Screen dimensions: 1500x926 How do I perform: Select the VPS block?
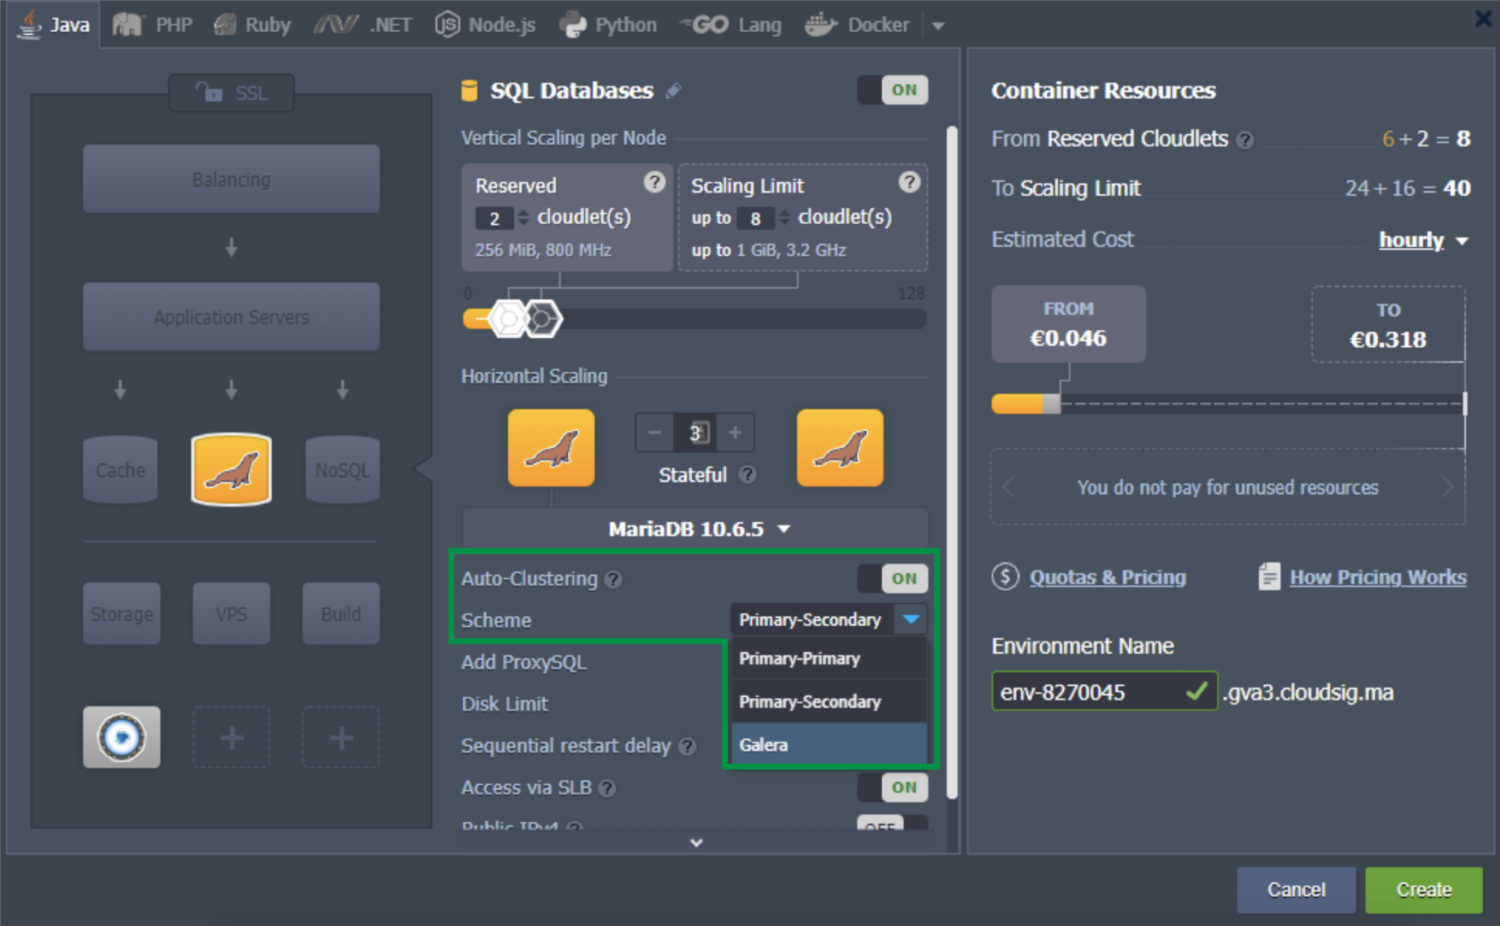tap(231, 613)
